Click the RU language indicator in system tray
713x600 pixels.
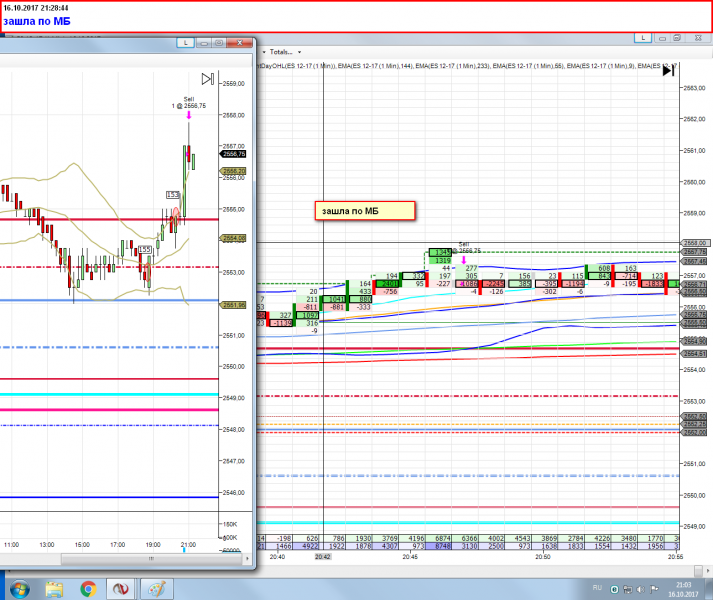[598, 588]
